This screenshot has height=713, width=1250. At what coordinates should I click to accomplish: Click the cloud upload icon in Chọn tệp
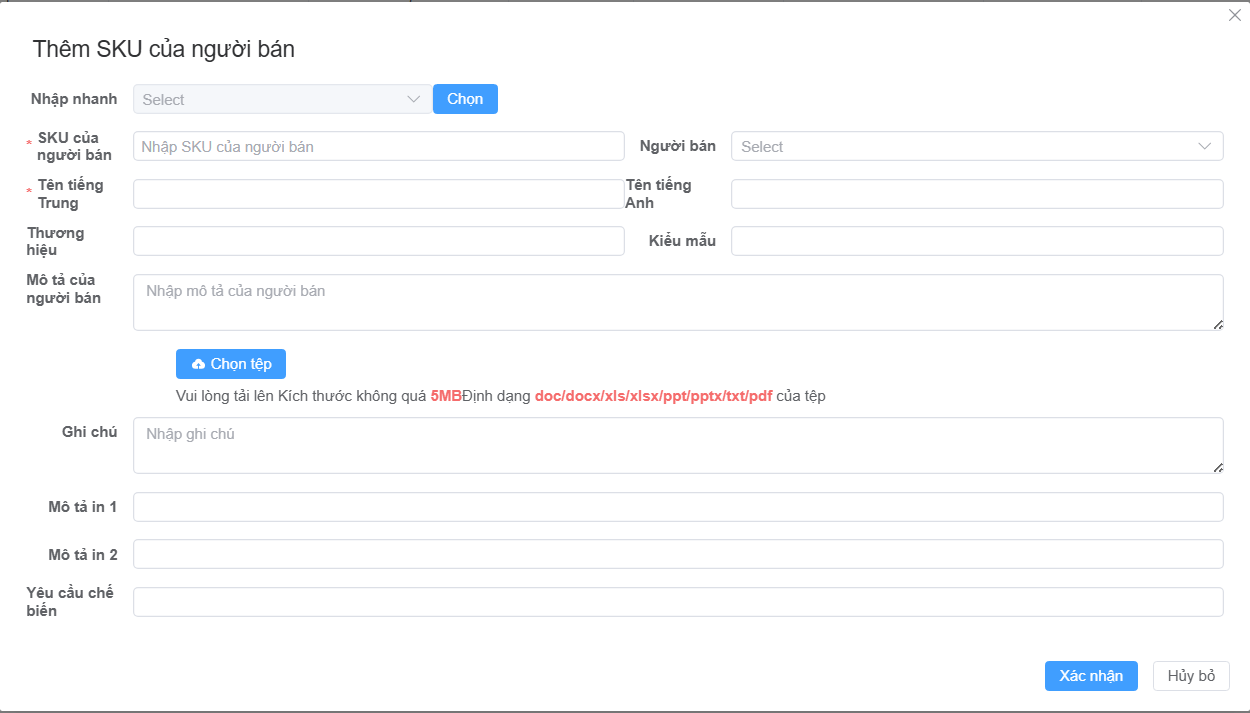pos(198,364)
